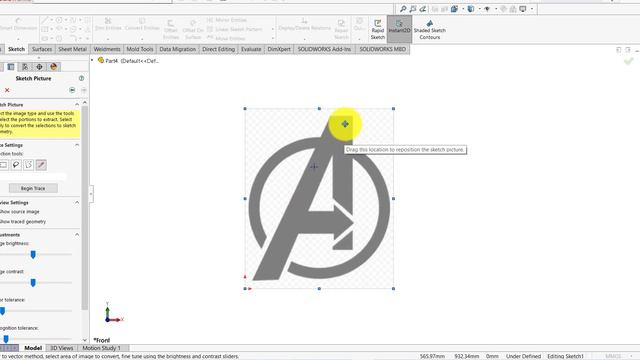Click the Display Style icon

coord(471,9)
